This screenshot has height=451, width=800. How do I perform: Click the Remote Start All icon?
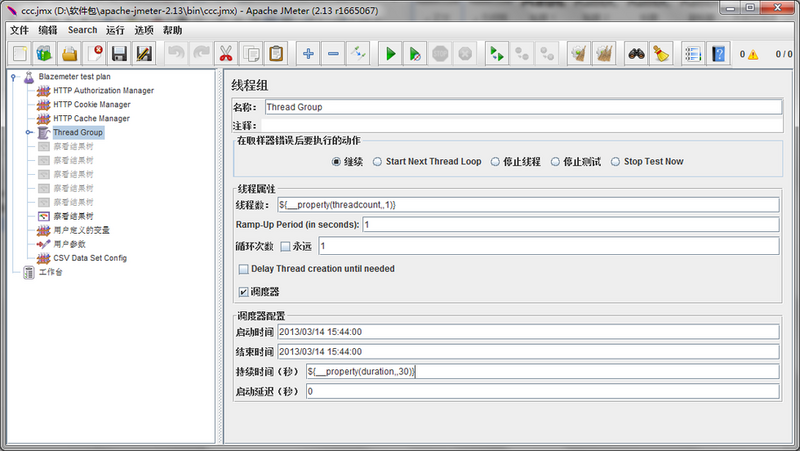497,54
